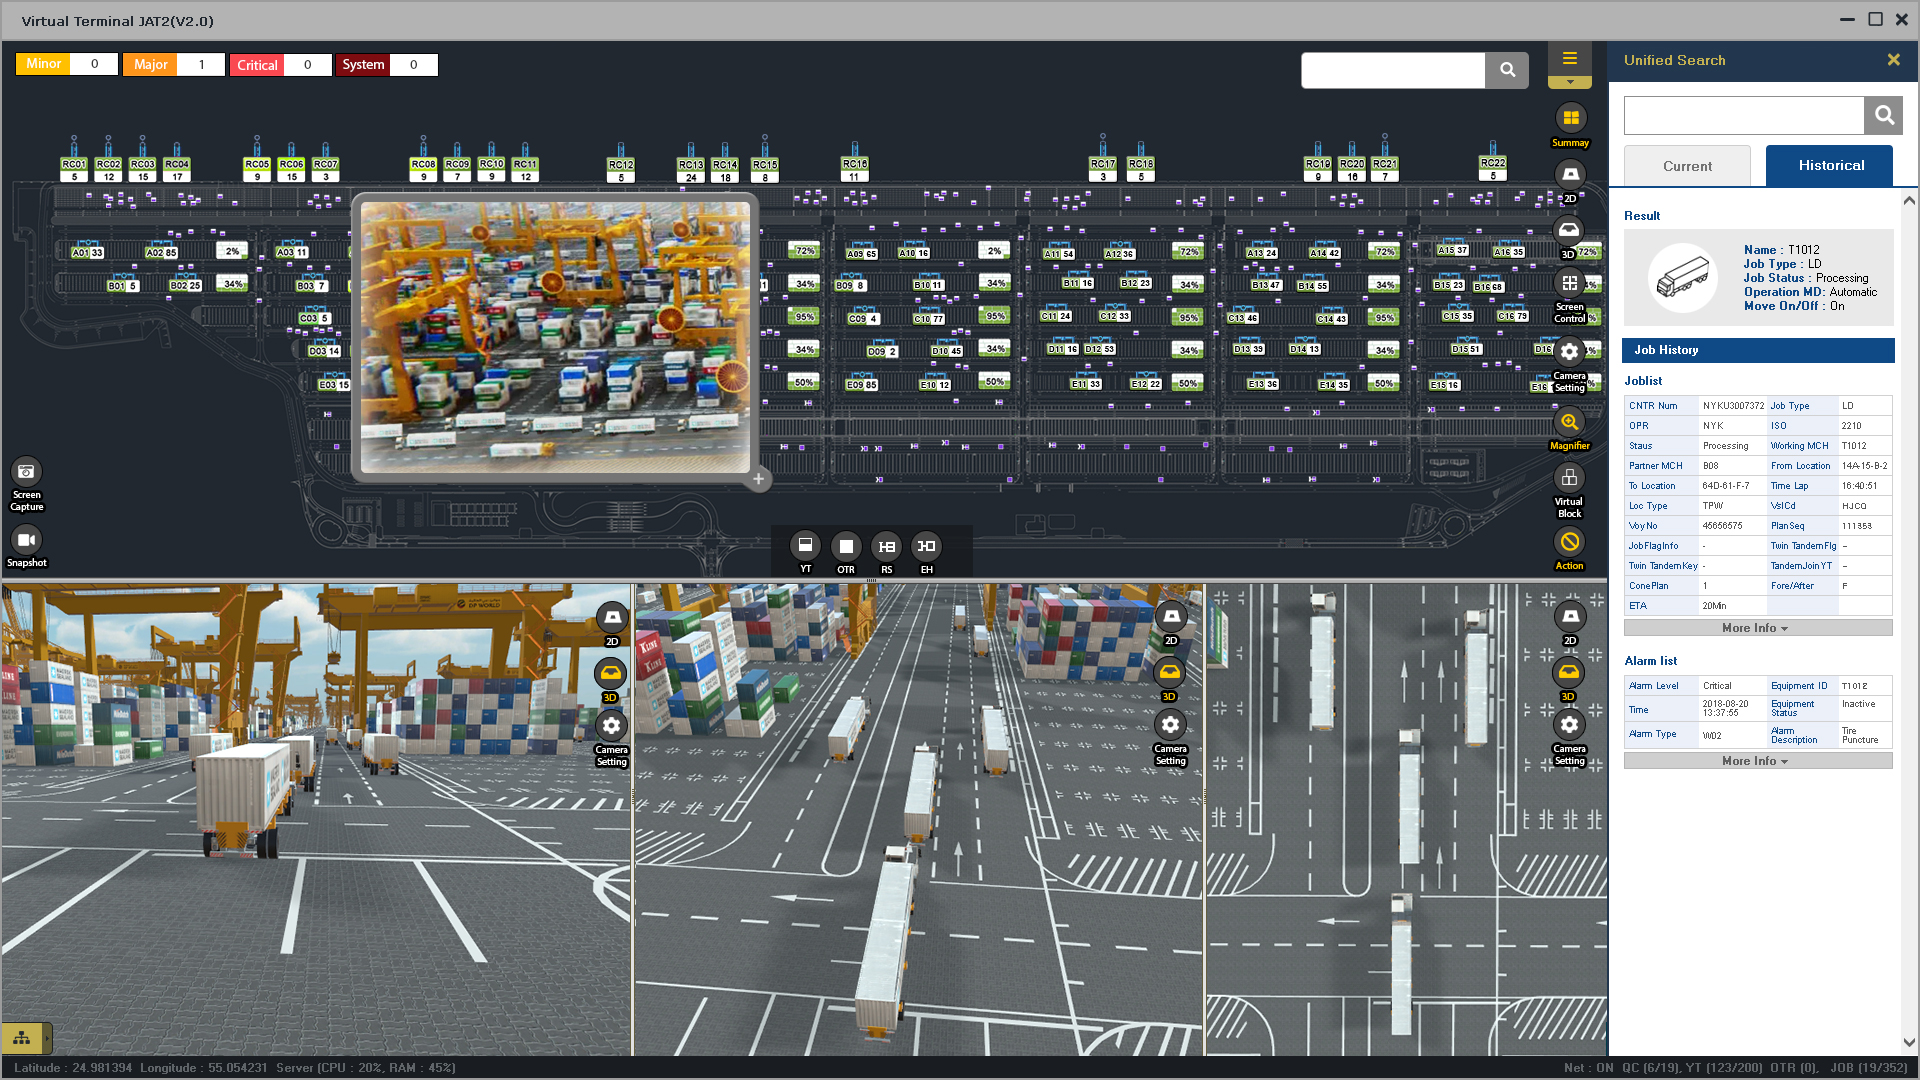Screen dimensions: 1920x1080
Task: Click the magnified terminal view thumbnail
Action: [x=555, y=337]
